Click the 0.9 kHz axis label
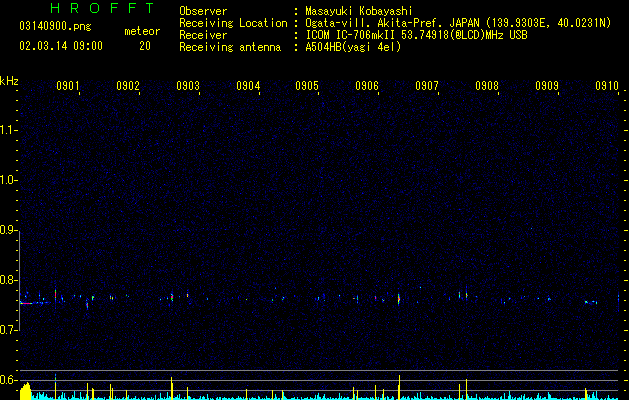This screenshot has height=400, width=629. pos(9,230)
